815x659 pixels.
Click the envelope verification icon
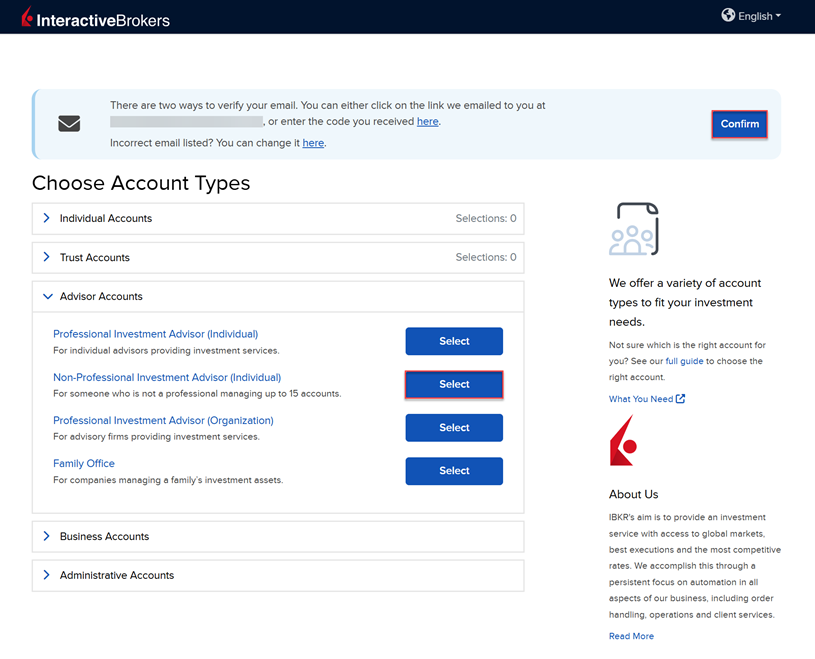pyautogui.click(x=68, y=123)
